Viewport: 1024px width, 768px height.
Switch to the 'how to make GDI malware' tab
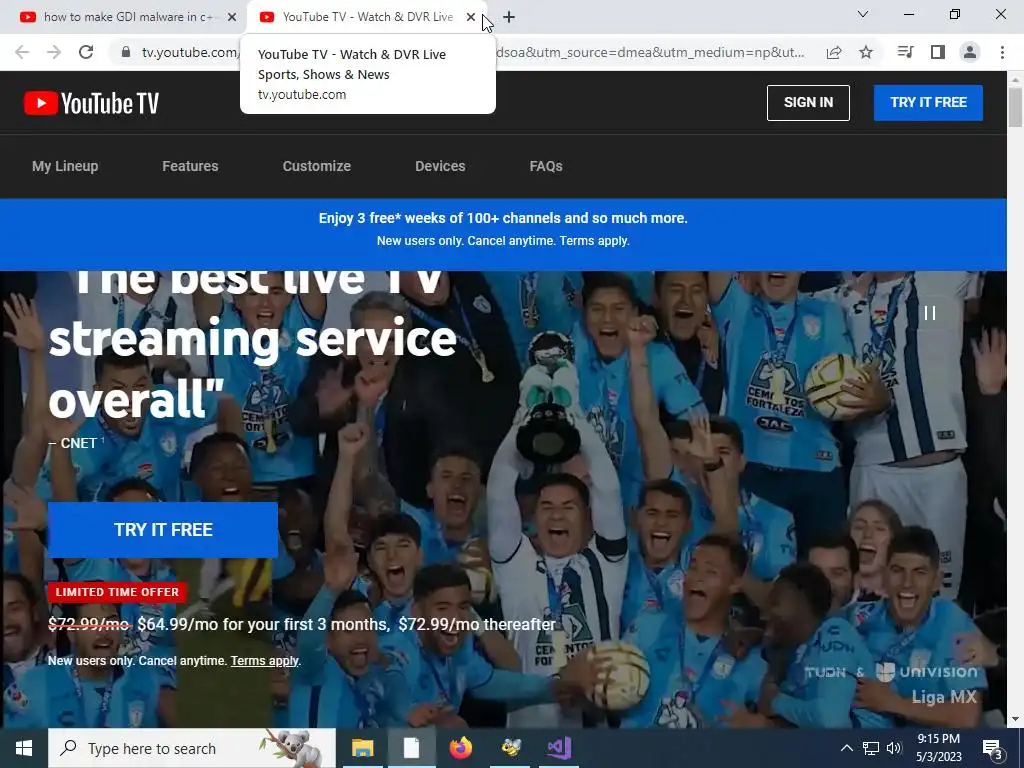(129, 17)
